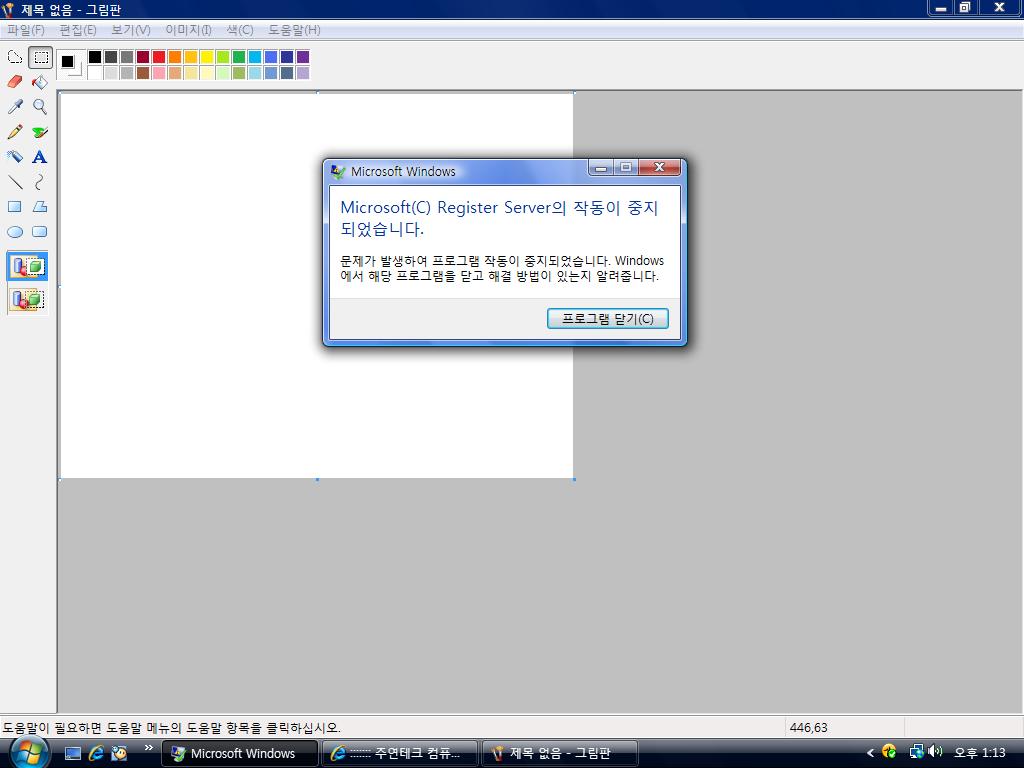1024x768 pixels.
Task: Choose the orange color swatch
Action: click(175, 57)
